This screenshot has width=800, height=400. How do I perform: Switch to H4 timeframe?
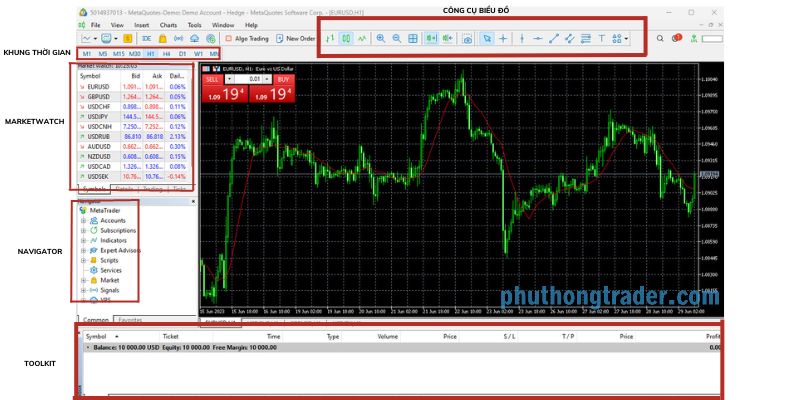166,54
